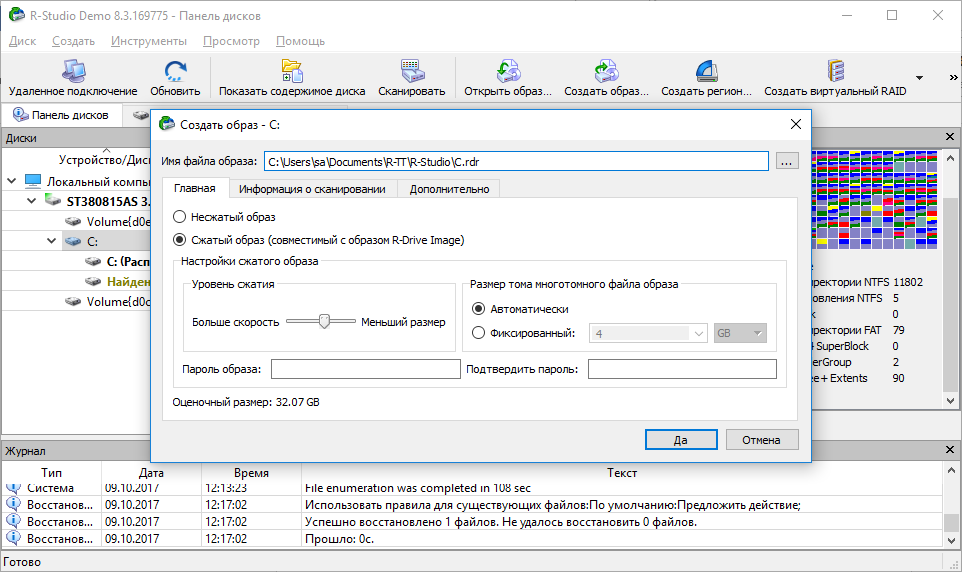Click the Пароль образа password field
Screen dimensions: 962x572
pyautogui.click(x=366, y=369)
